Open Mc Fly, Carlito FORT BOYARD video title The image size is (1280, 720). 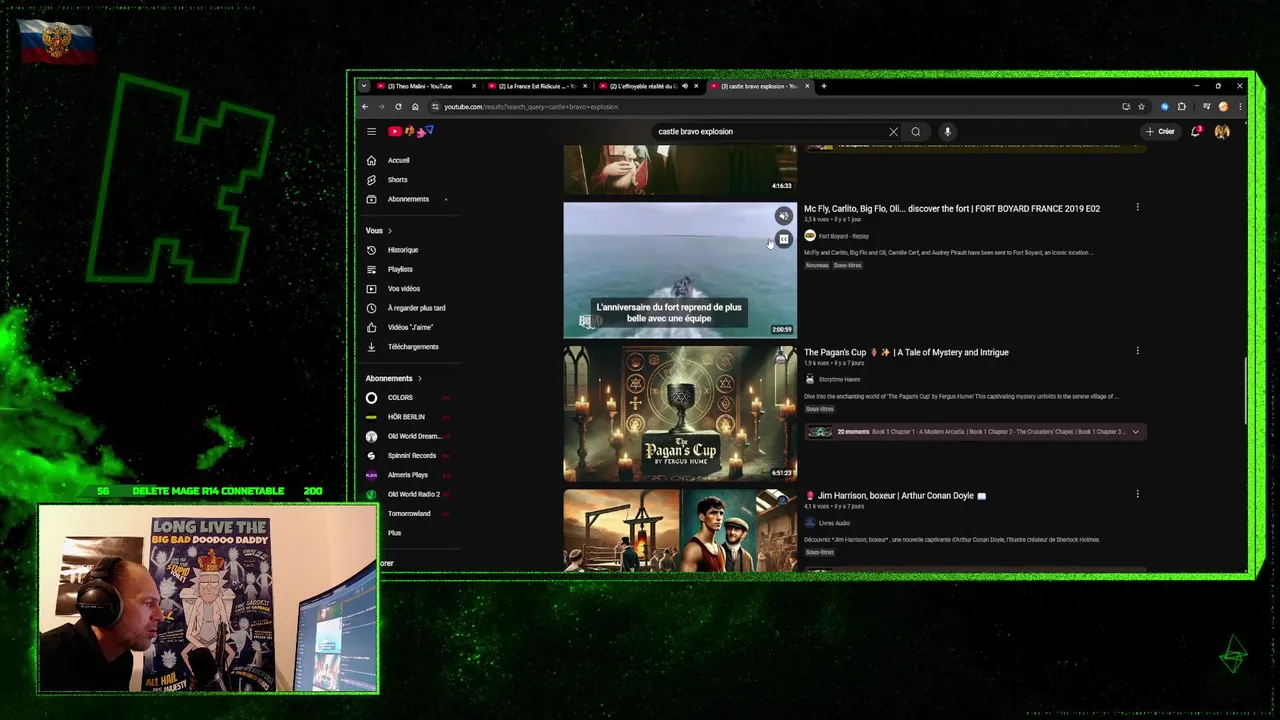[x=952, y=209]
